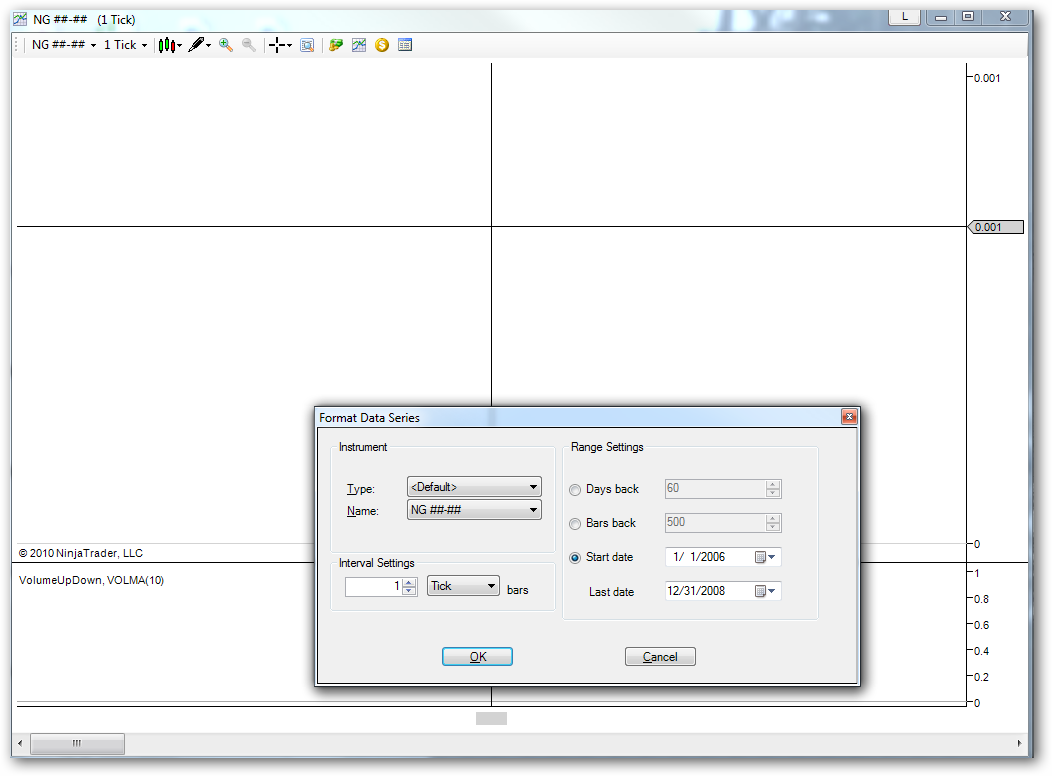The image size is (1052, 776).
Task: Maximize the chart window
Action: click(x=968, y=17)
